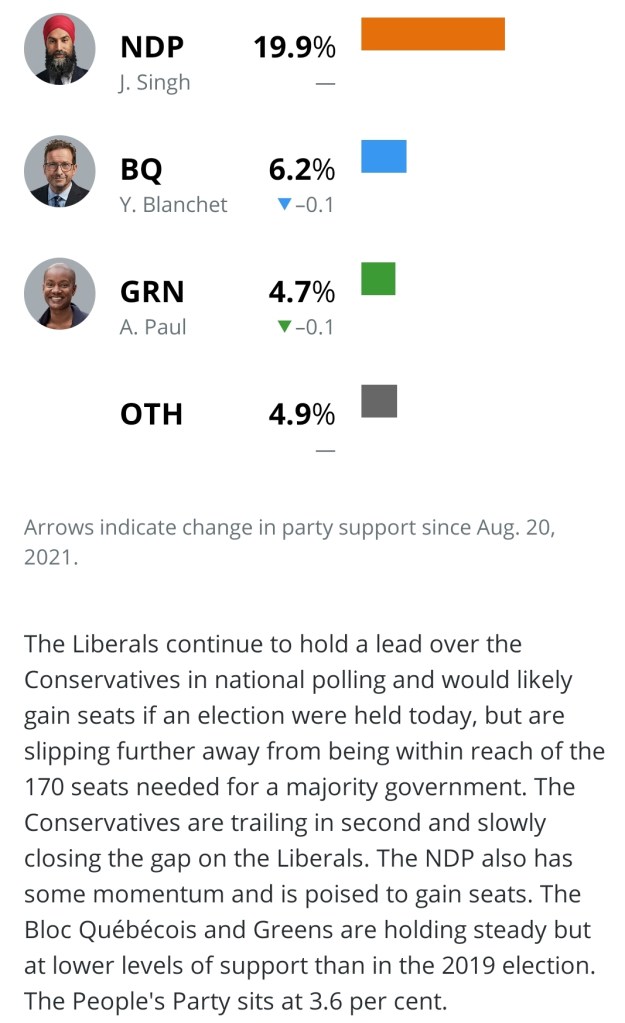Select the GRN party label
Image resolution: width=625 pixels, height=1023 pixels.
(152, 292)
